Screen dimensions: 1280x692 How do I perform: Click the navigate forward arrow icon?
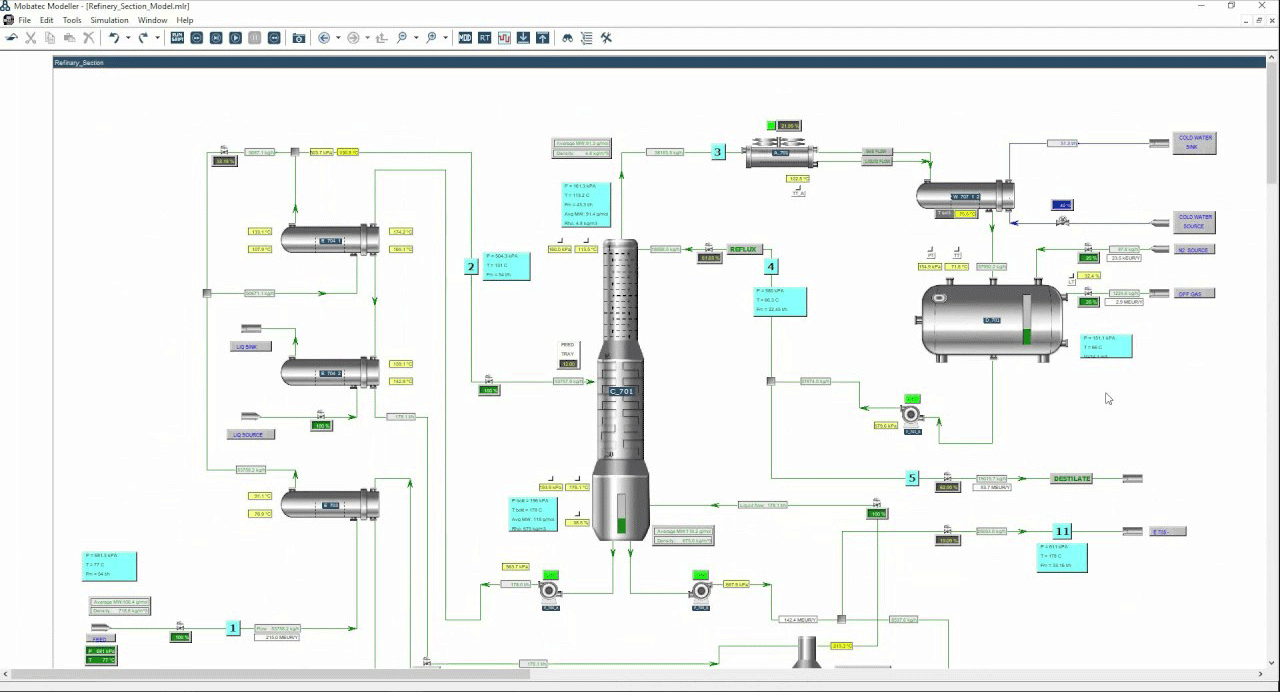point(353,38)
